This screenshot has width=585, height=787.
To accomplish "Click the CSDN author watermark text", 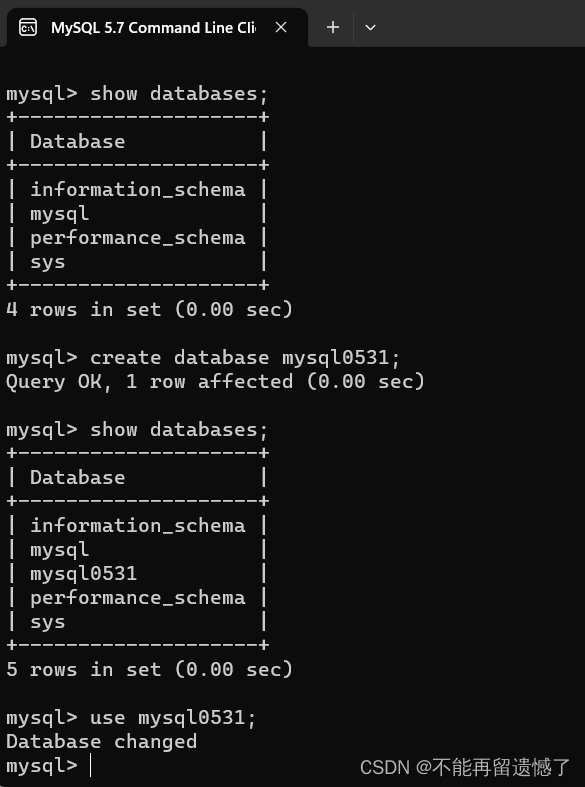I will pos(465,767).
